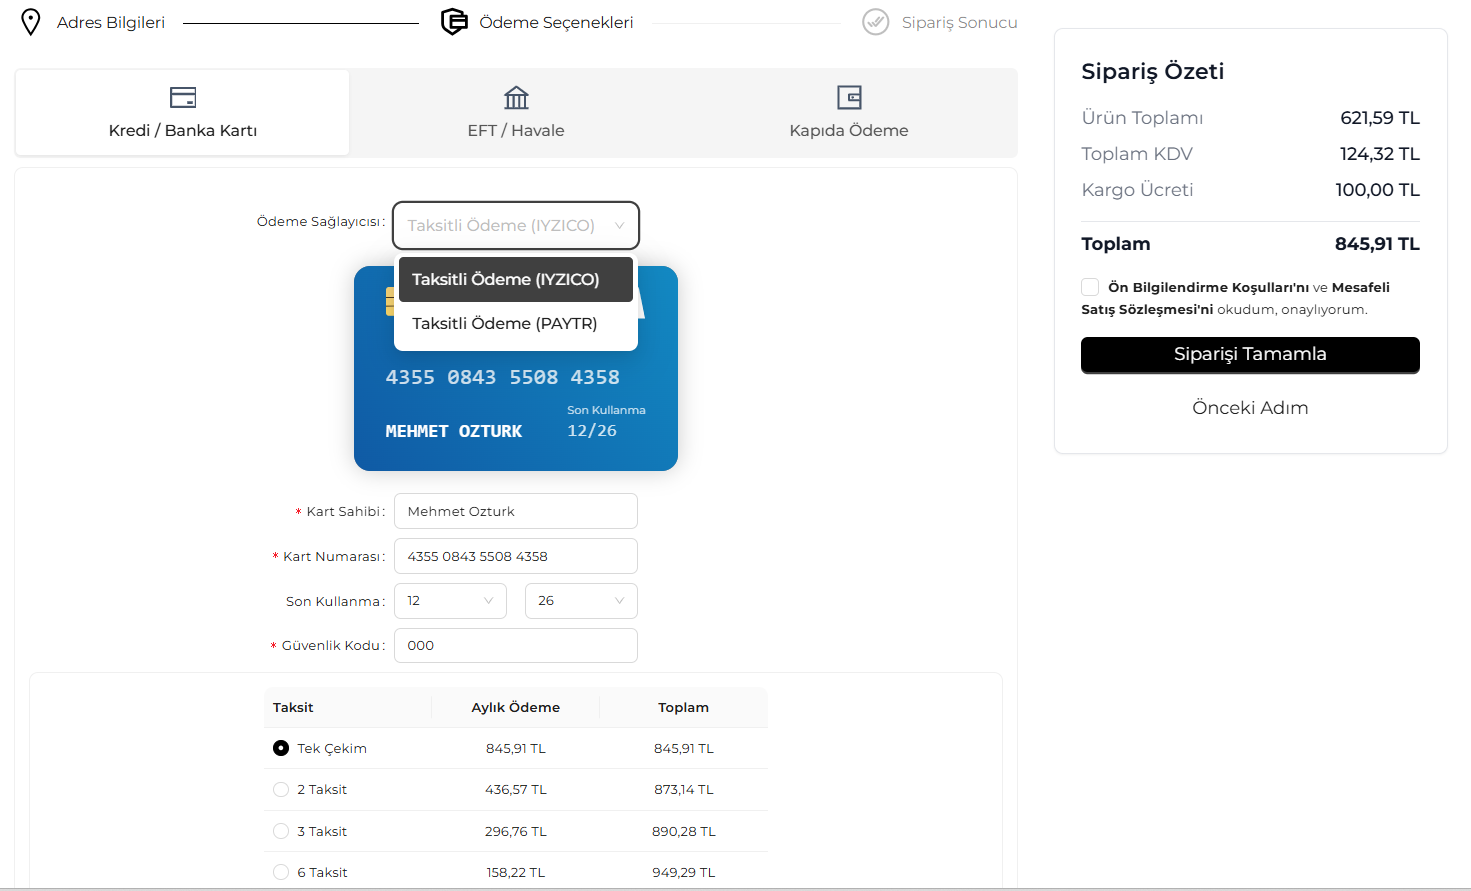The width and height of the screenshot is (1471, 891).
Task: Go to Adres Bilgileri step
Action: 111,22
